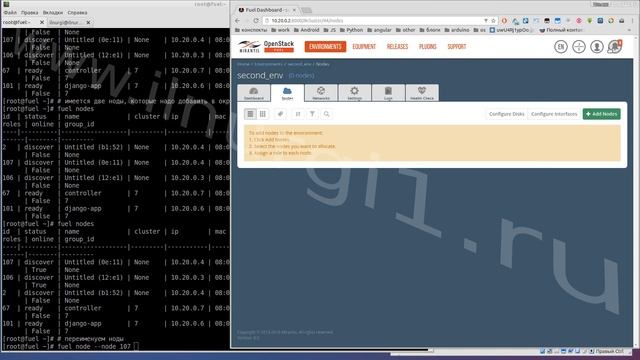This screenshot has width=640, height=360.
Task: Close the Fuel Dashboard browser tab
Action: pyautogui.click(x=294, y=10)
